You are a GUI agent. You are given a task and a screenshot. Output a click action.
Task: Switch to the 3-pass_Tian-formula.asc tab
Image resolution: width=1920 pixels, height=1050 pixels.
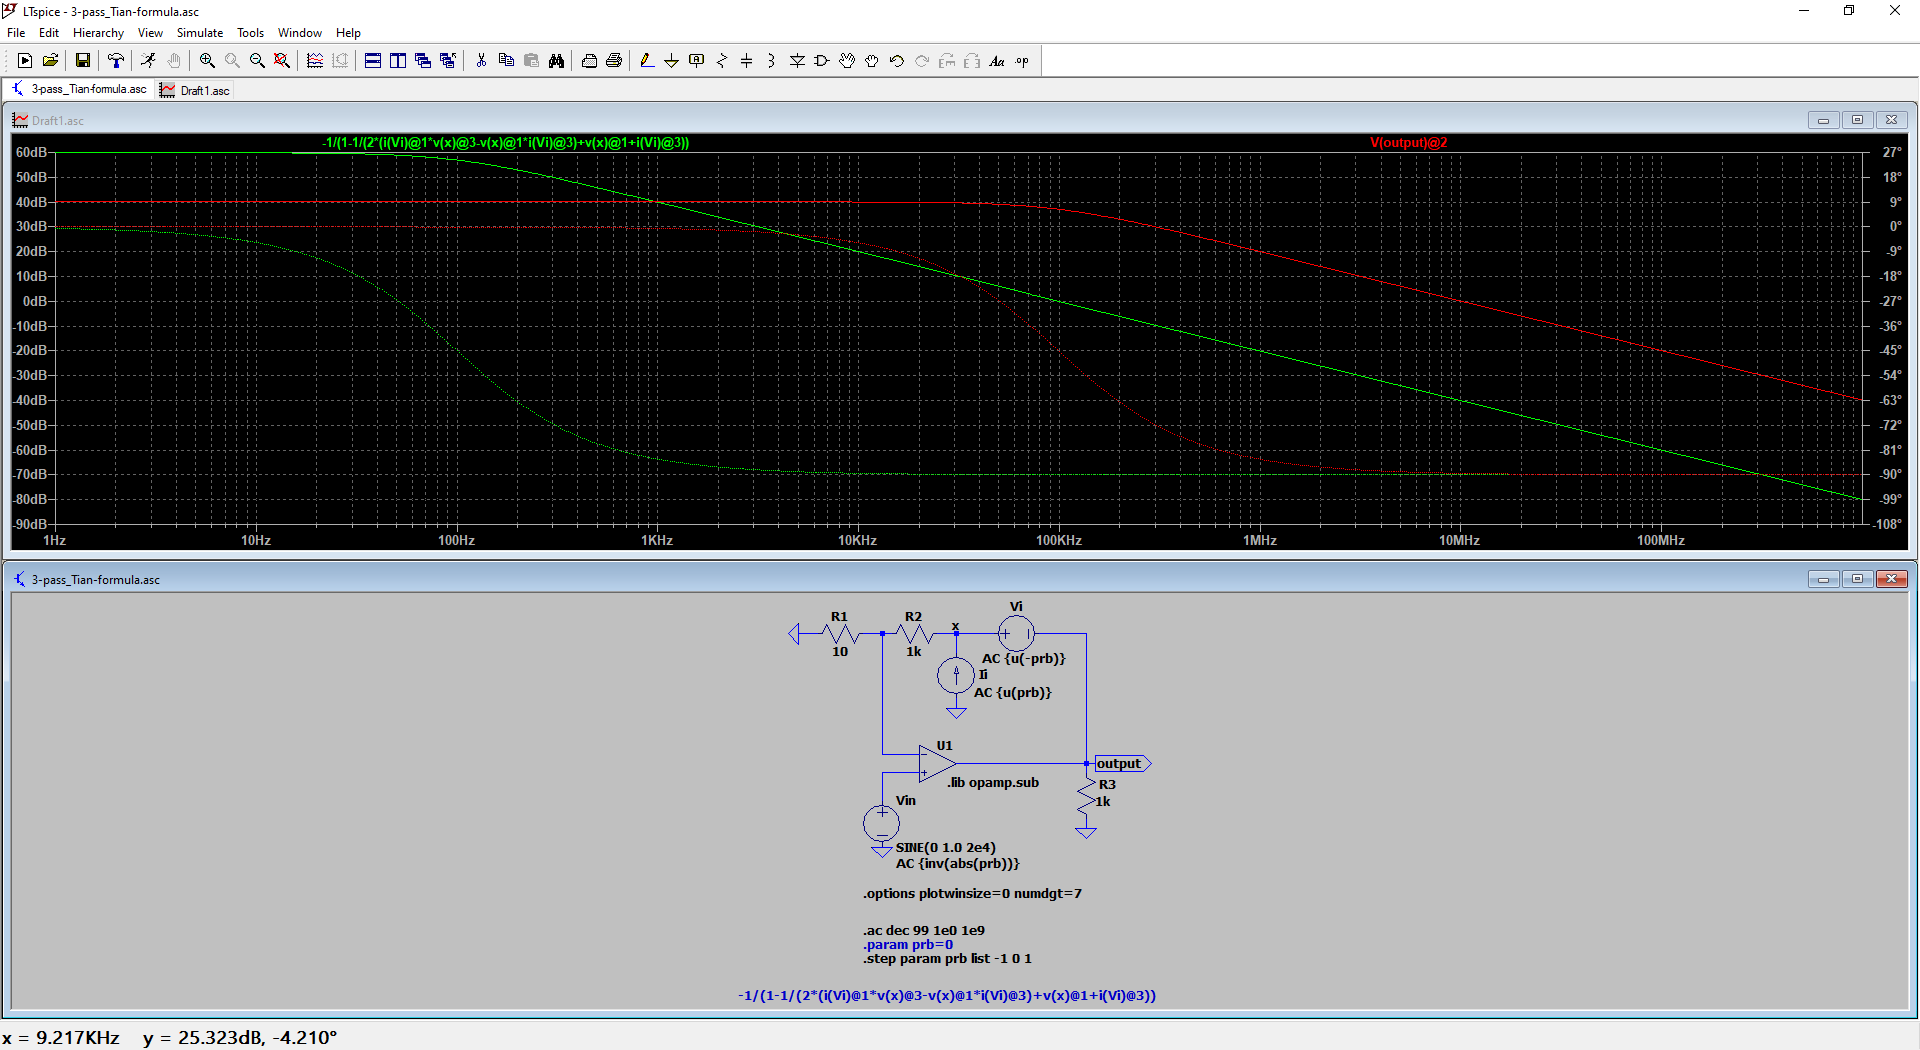pos(88,89)
